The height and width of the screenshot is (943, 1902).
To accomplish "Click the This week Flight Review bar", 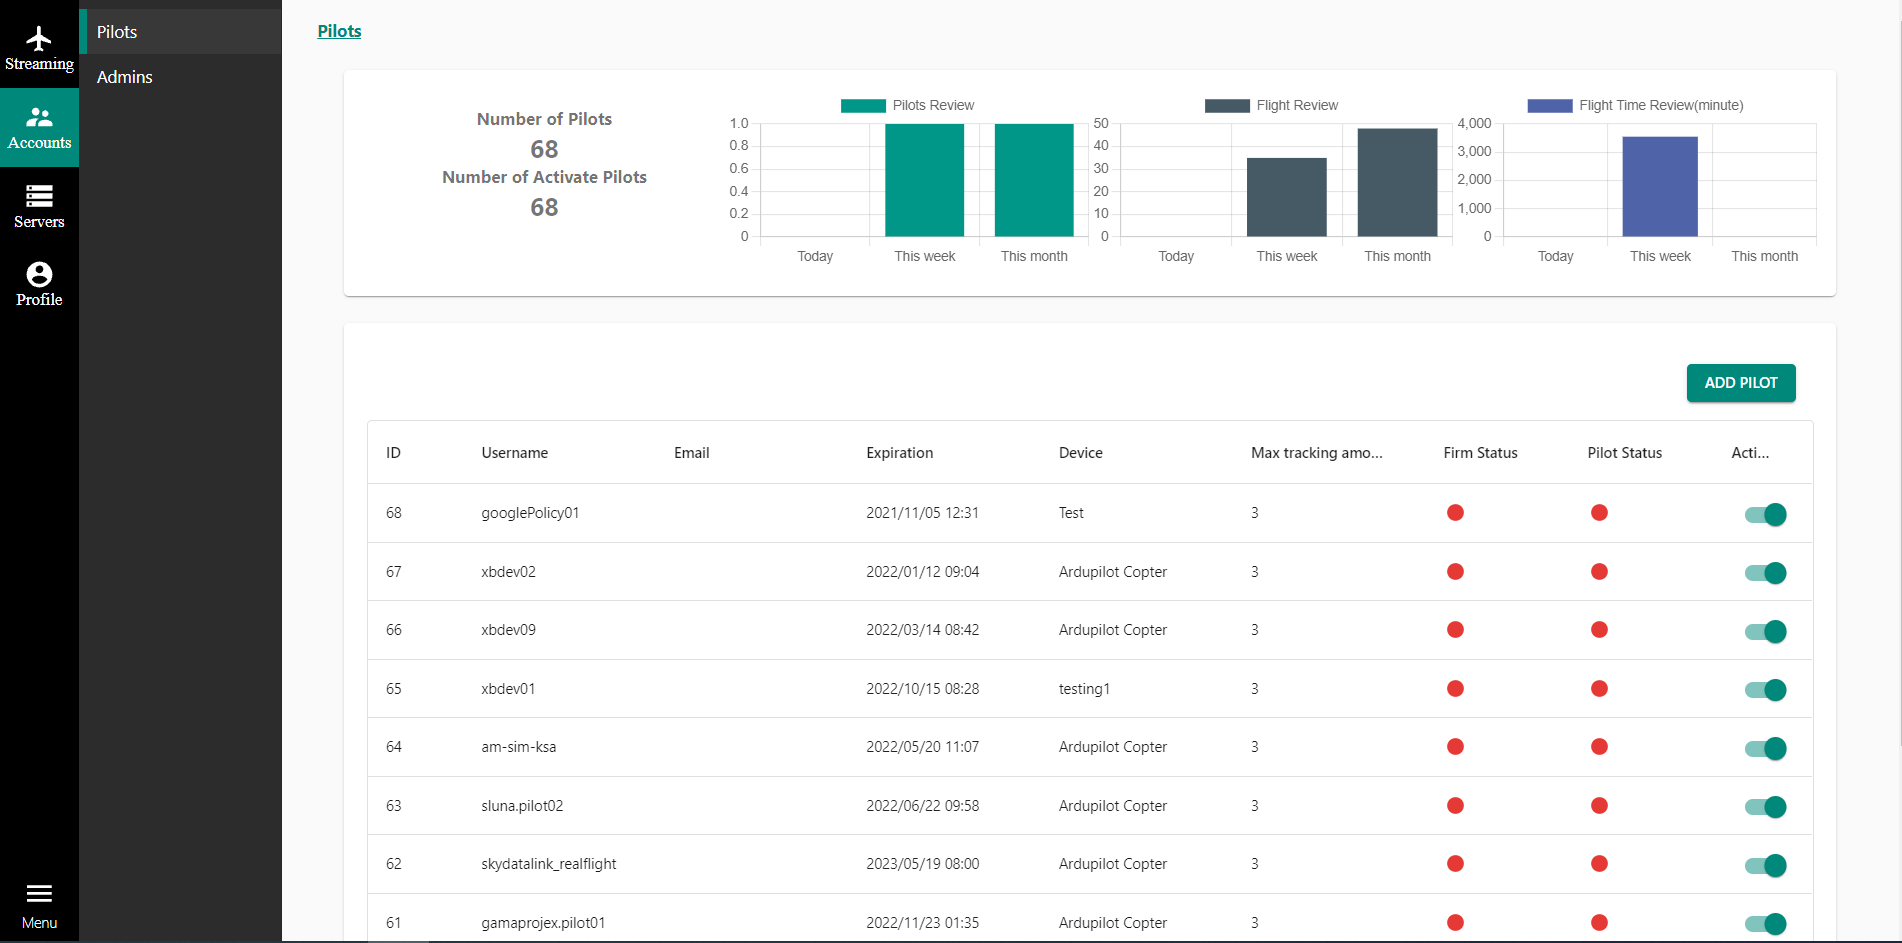I will pyautogui.click(x=1286, y=197).
